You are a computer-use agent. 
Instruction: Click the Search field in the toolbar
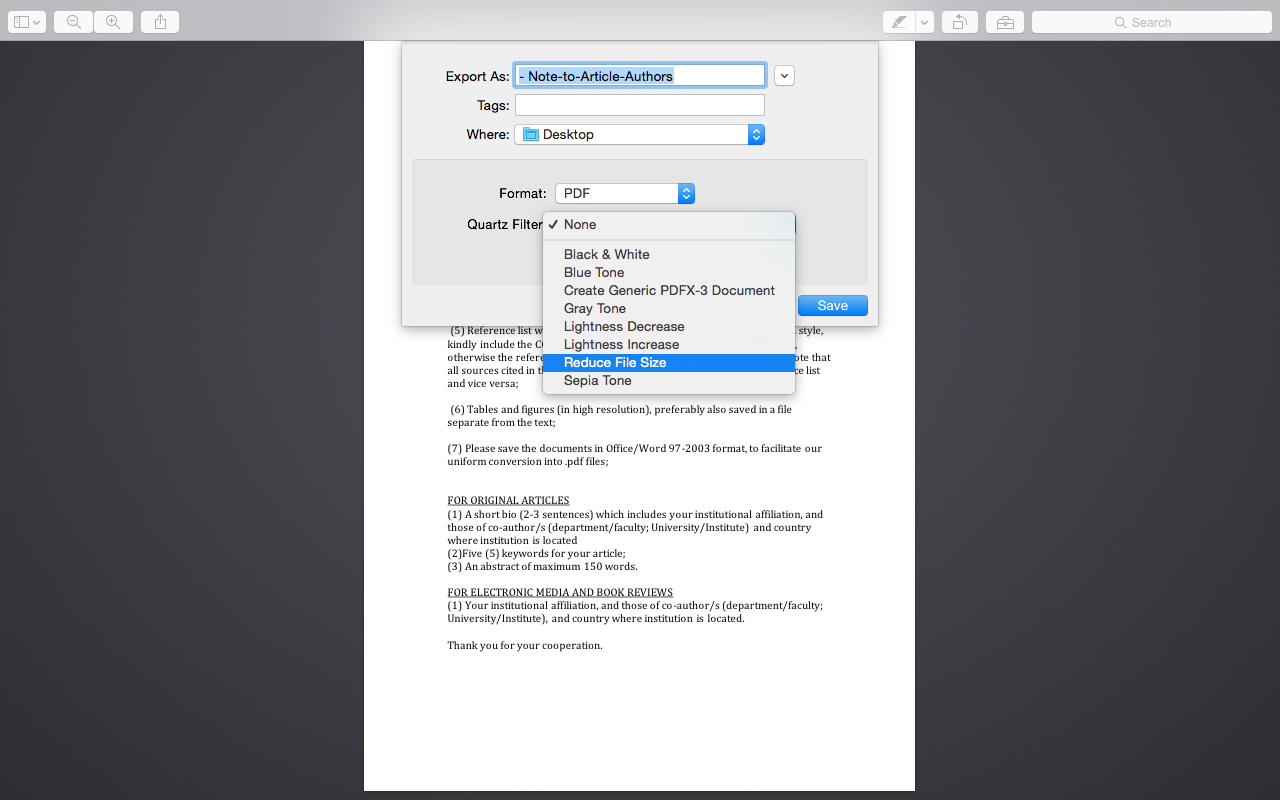[x=1151, y=22]
